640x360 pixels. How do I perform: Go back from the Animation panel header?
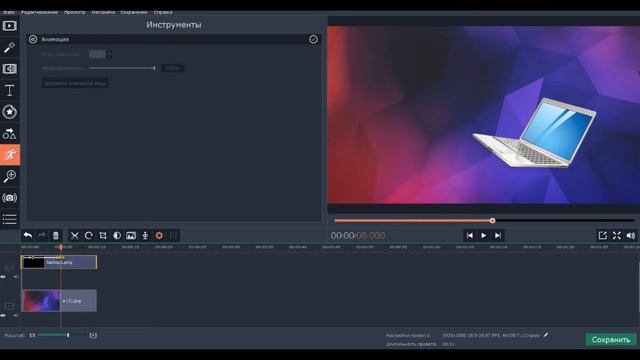[33, 39]
